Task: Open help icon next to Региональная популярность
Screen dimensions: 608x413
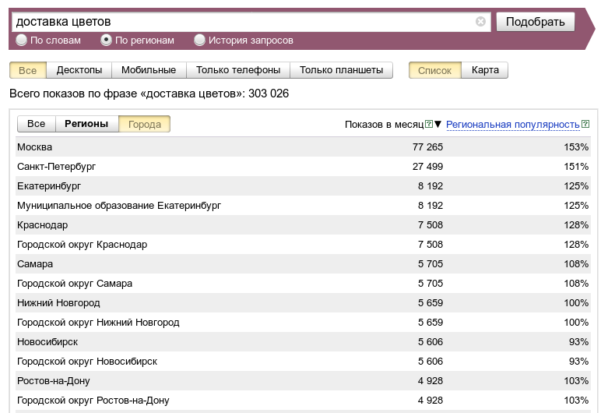Action: (585, 124)
